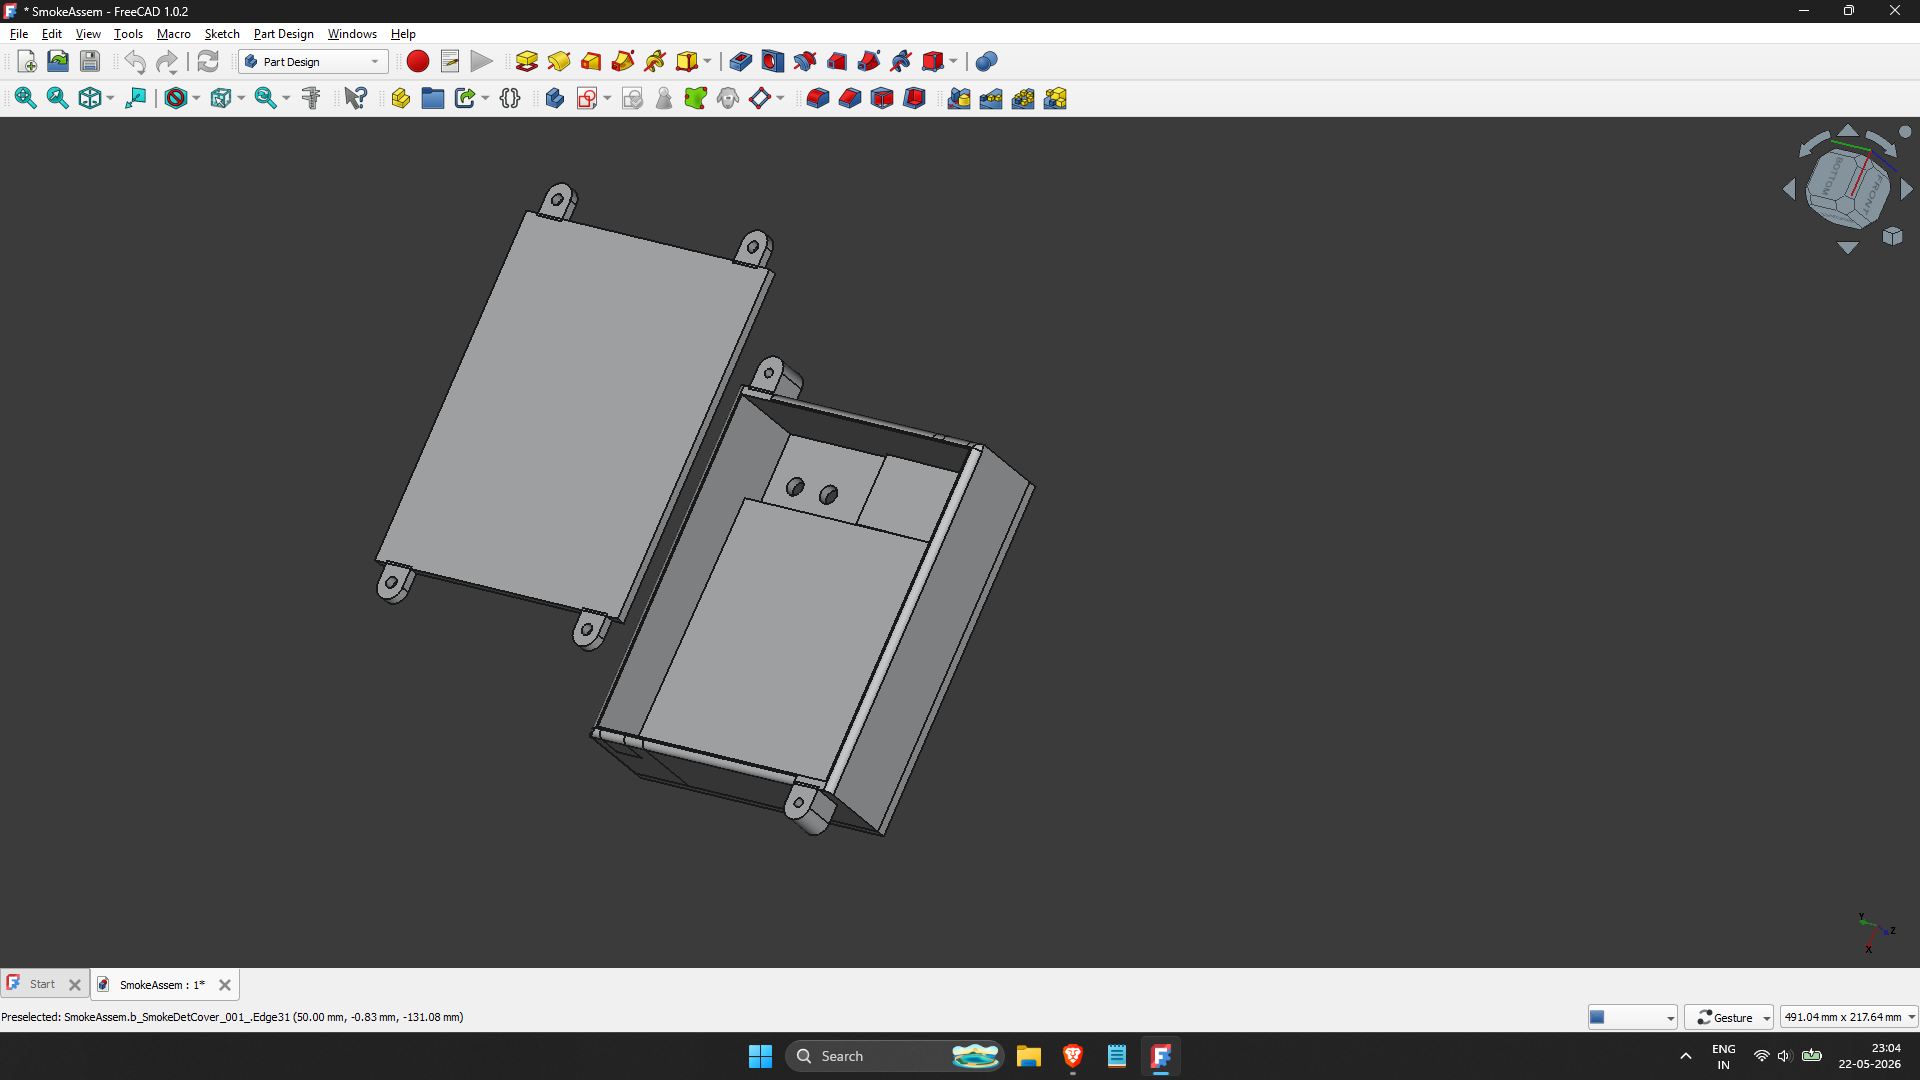Viewport: 1920px width, 1080px height.
Task: Refresh and recompute the document
Action: pyautogui.click(x=208, y=62)
